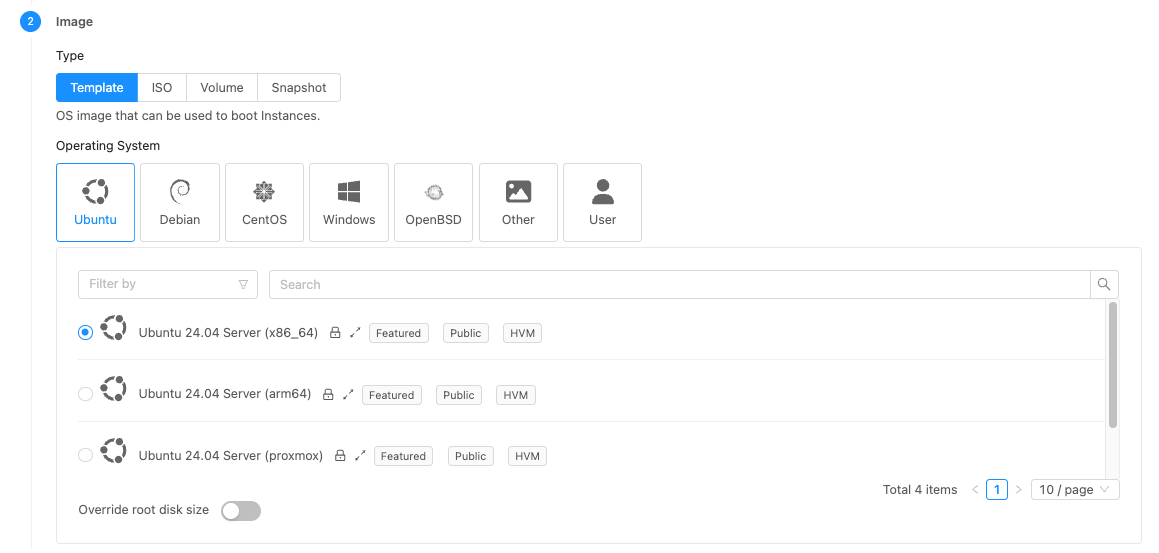The image size is (1159, 553).
Task: Choose the CentOS operating system card
Action: click(x=265, y=203)
